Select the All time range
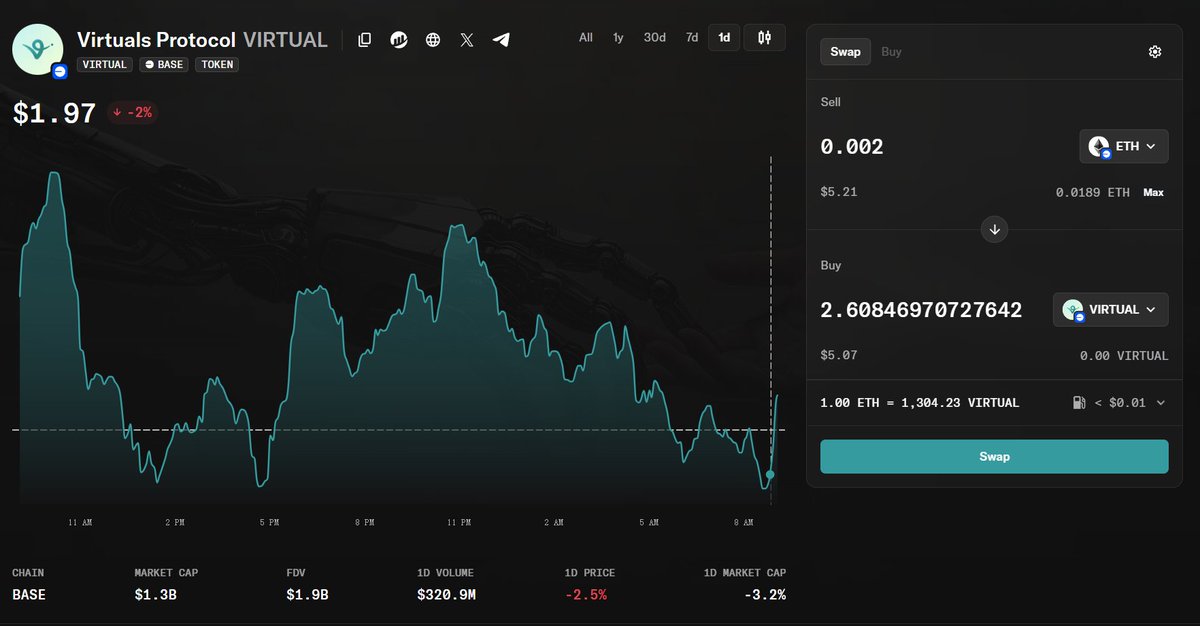 (x=586, y=38)
